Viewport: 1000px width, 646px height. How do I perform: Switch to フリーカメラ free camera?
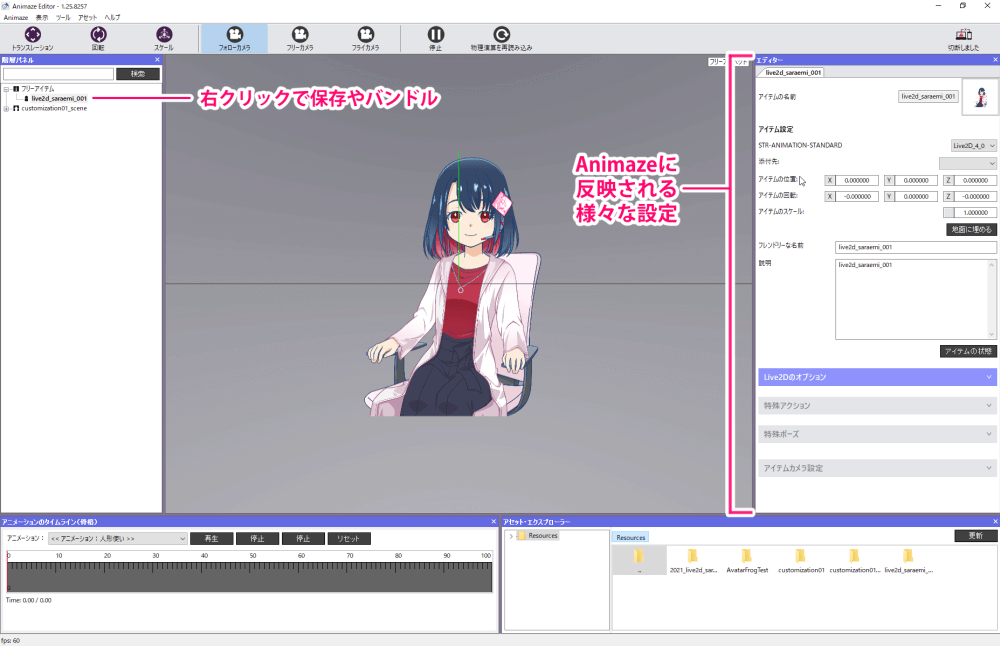coord(300,38)
